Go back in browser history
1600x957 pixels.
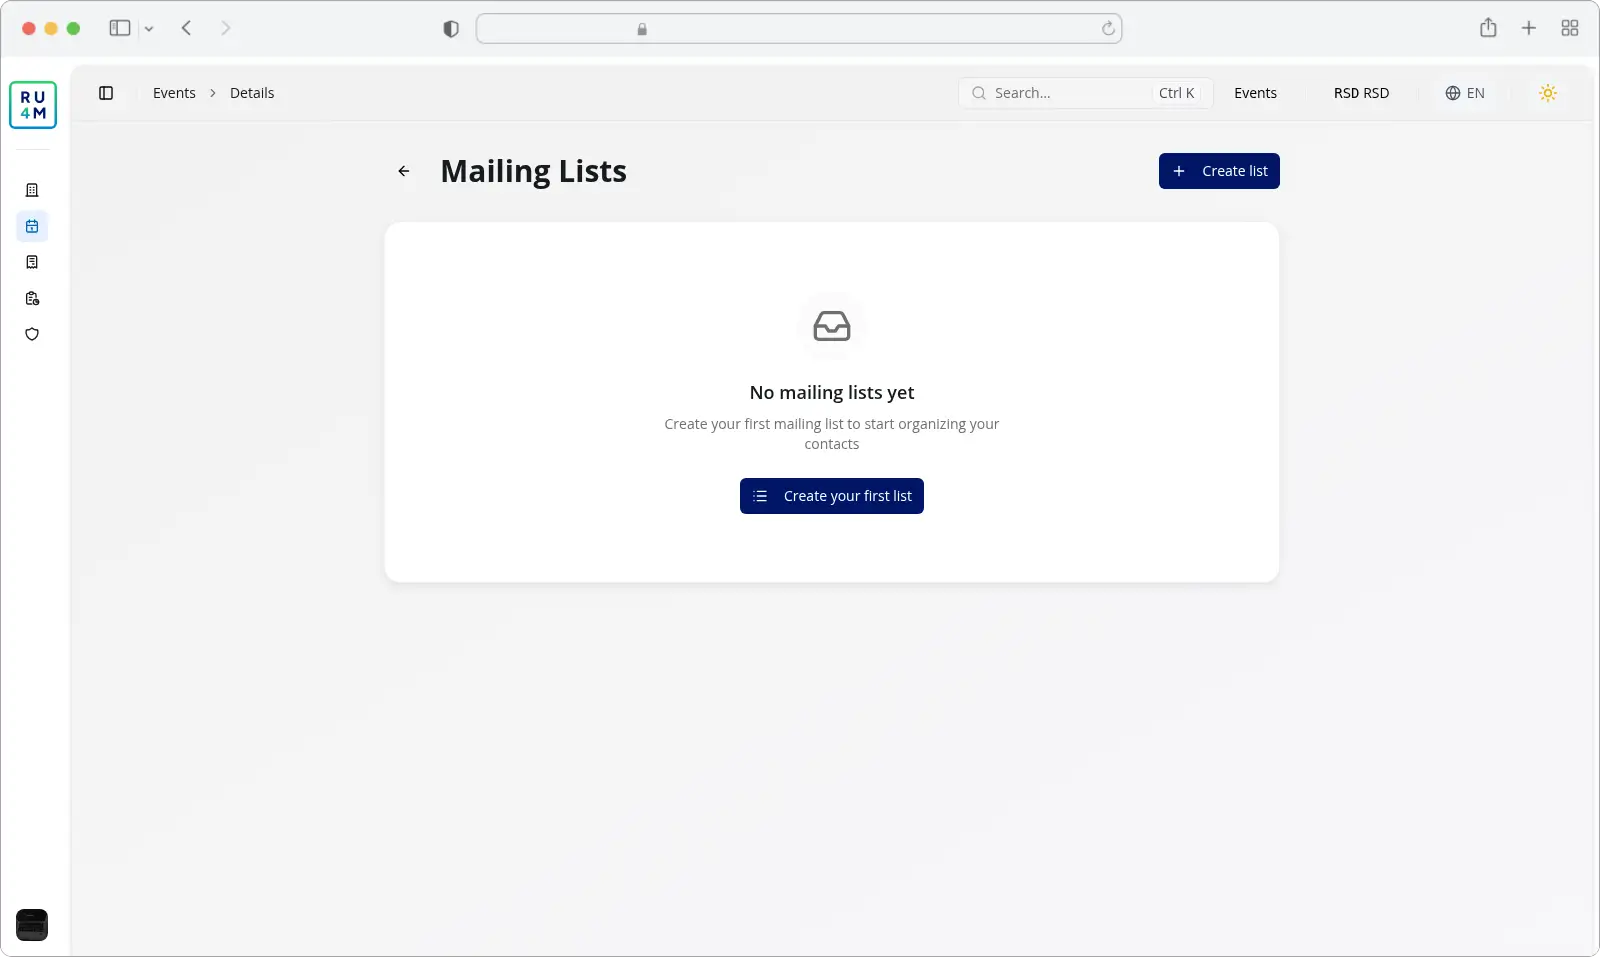(186, 28)
